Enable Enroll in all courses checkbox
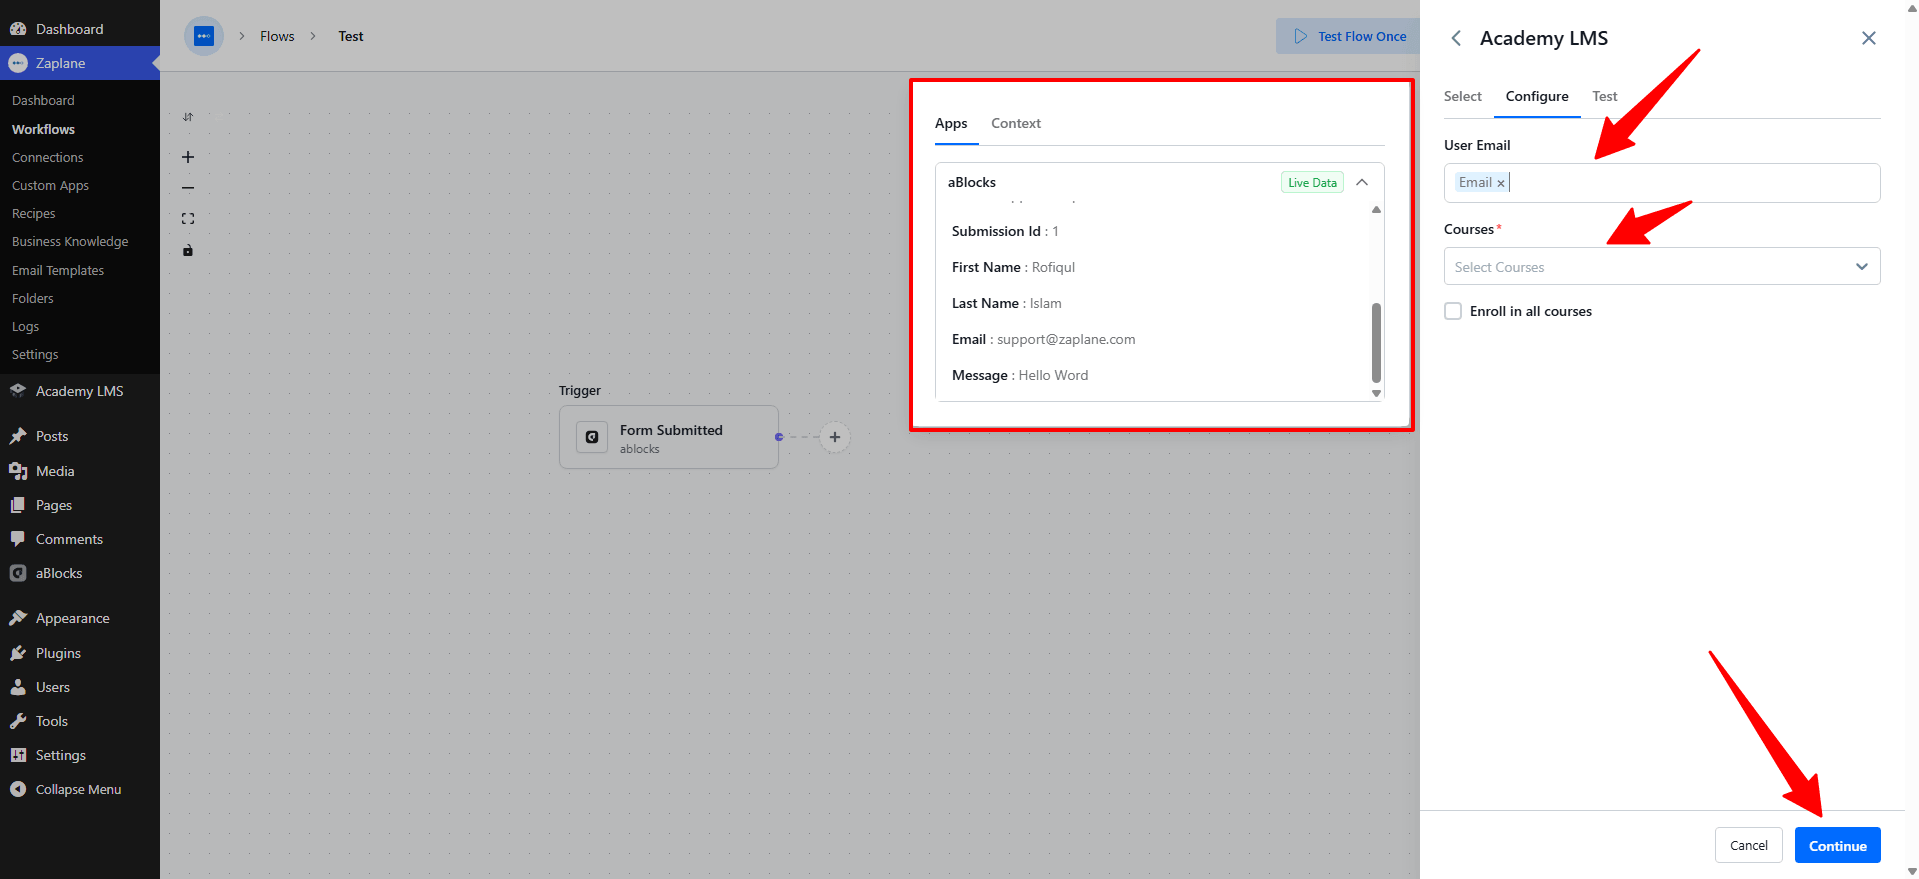Viewport: 1919px width, 879px height. coord(1453,311)
